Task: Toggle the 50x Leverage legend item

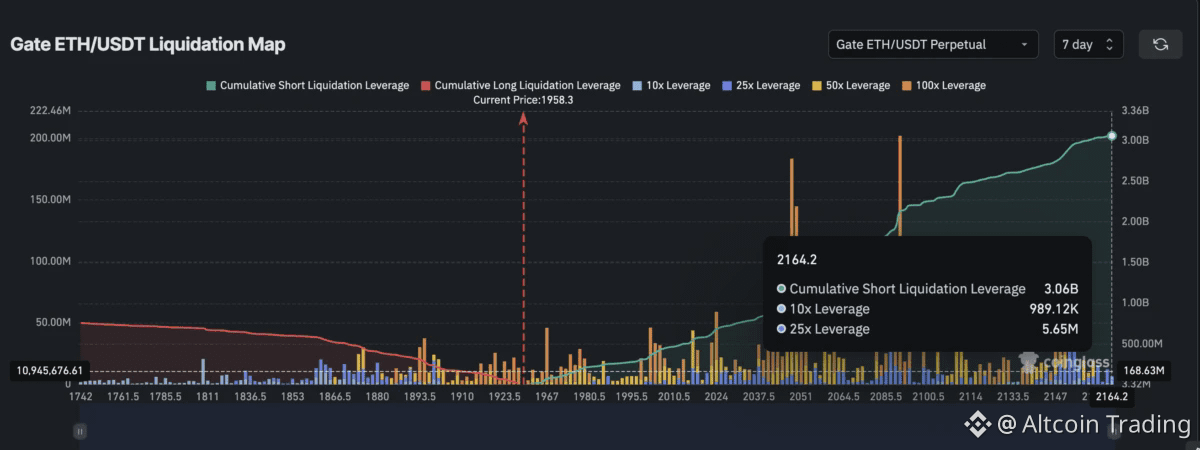Action: tap(851, 85)
